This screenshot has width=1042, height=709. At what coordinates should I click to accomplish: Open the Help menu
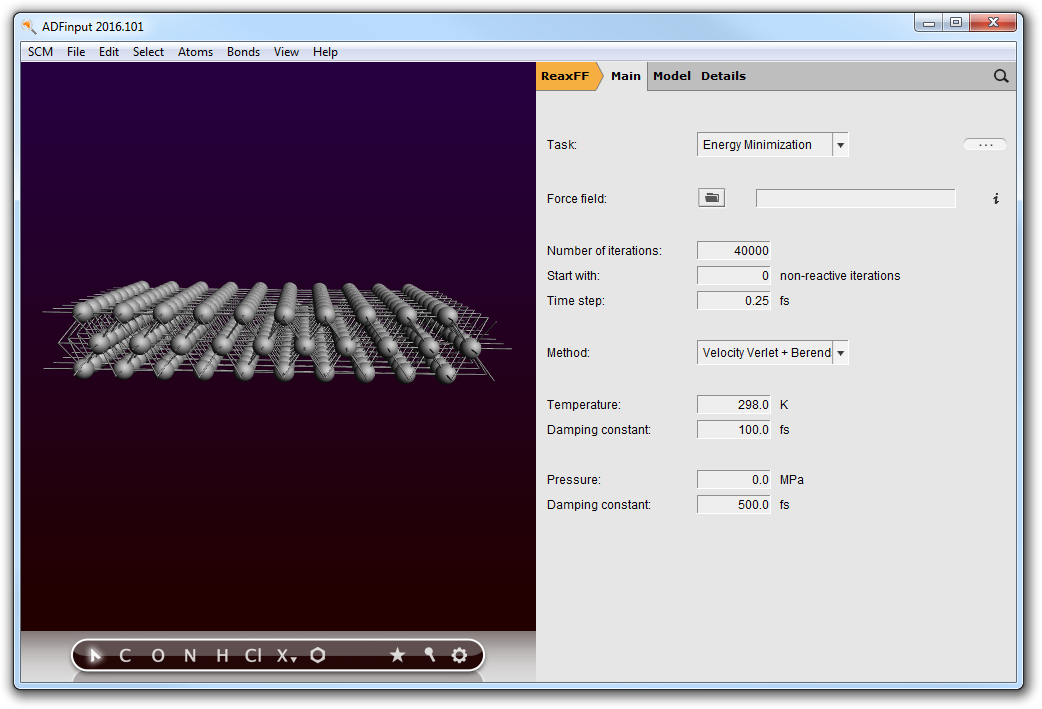coord(325,52)
